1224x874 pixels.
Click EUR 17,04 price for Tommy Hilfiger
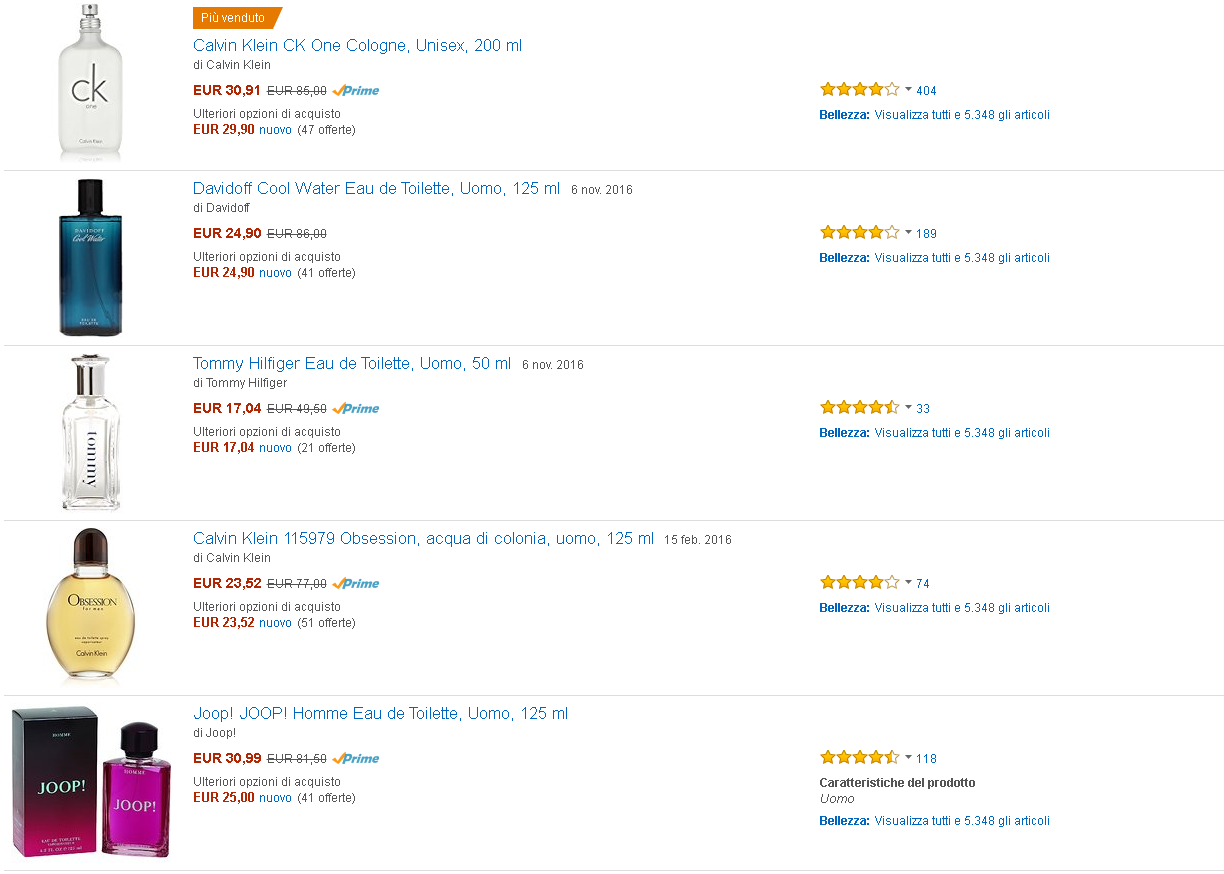click(x=227, y=408)
